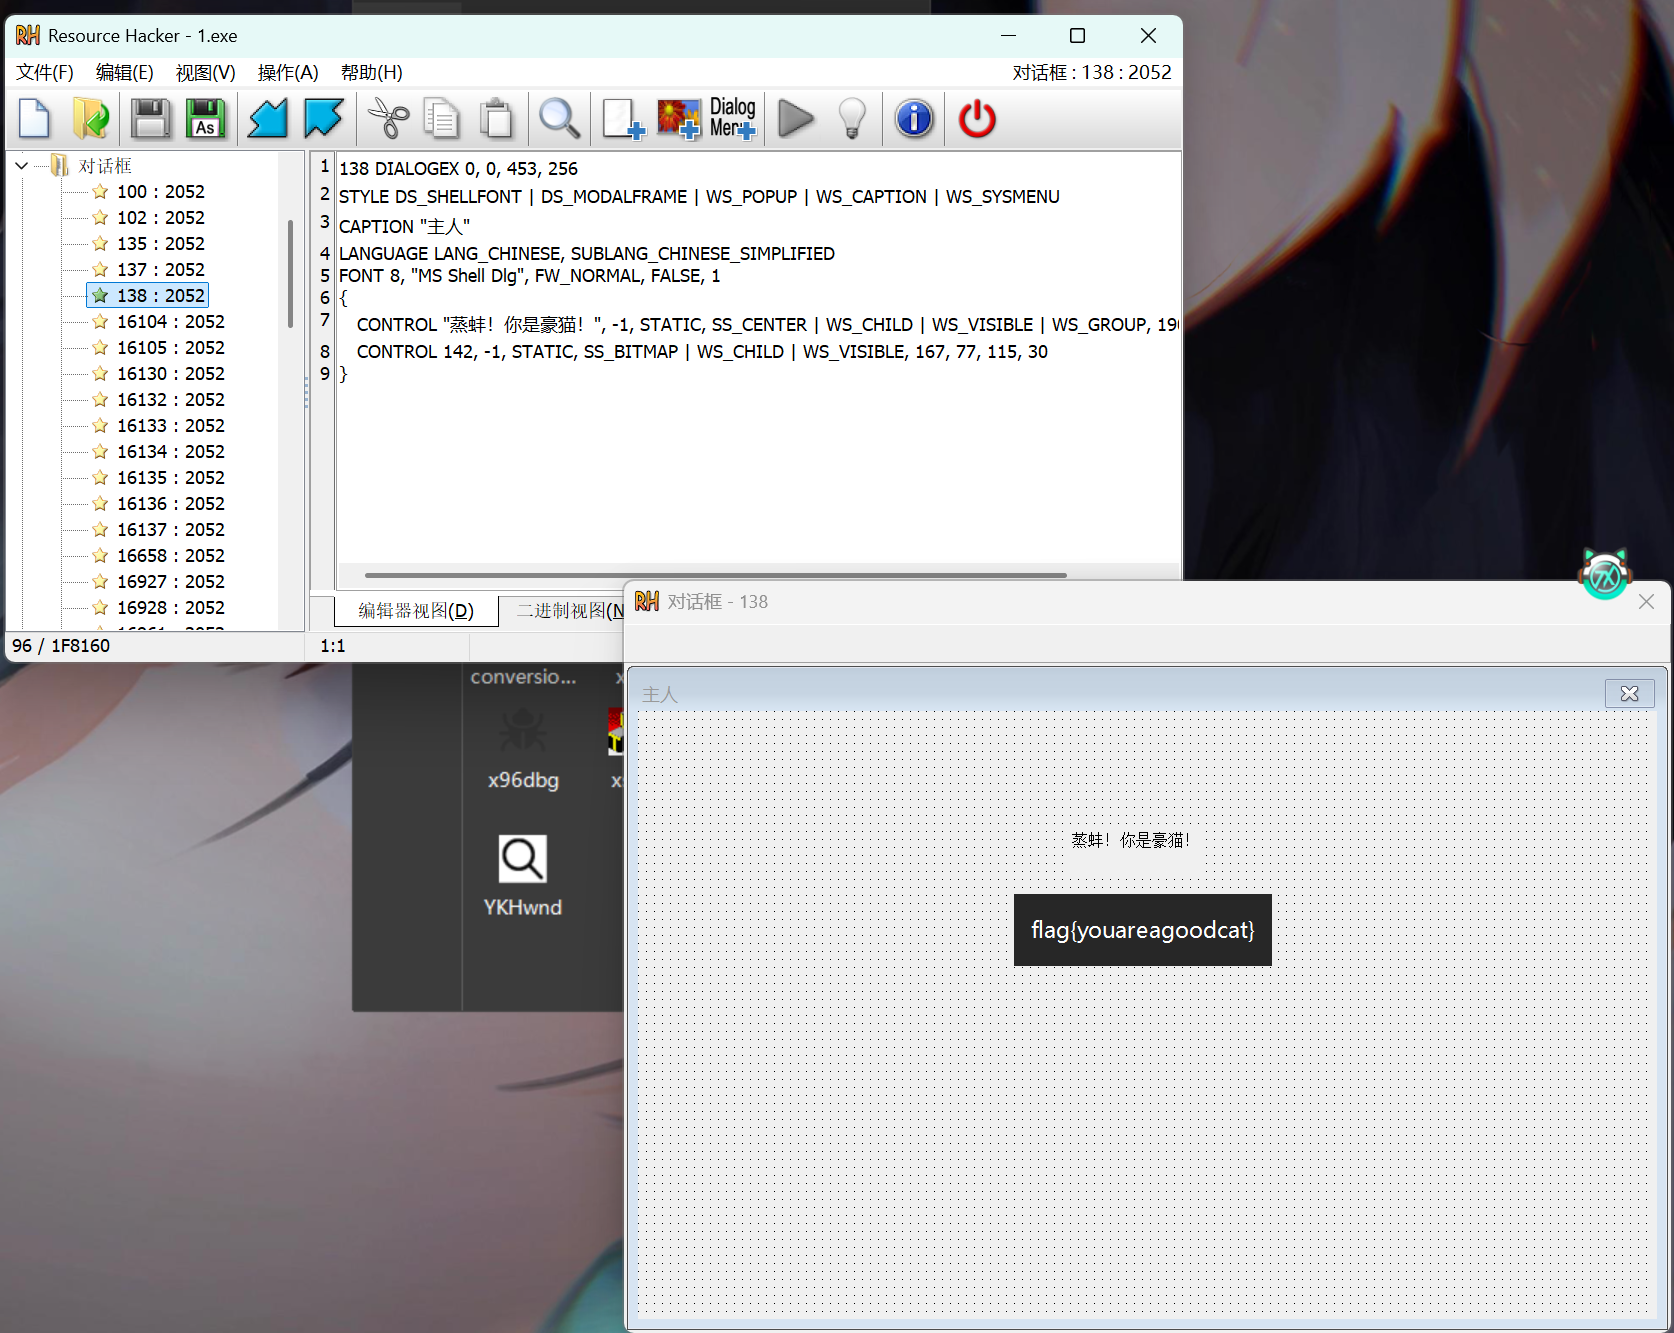
Task: Select tree item 16104 : 2052
Action: (170, 322)
